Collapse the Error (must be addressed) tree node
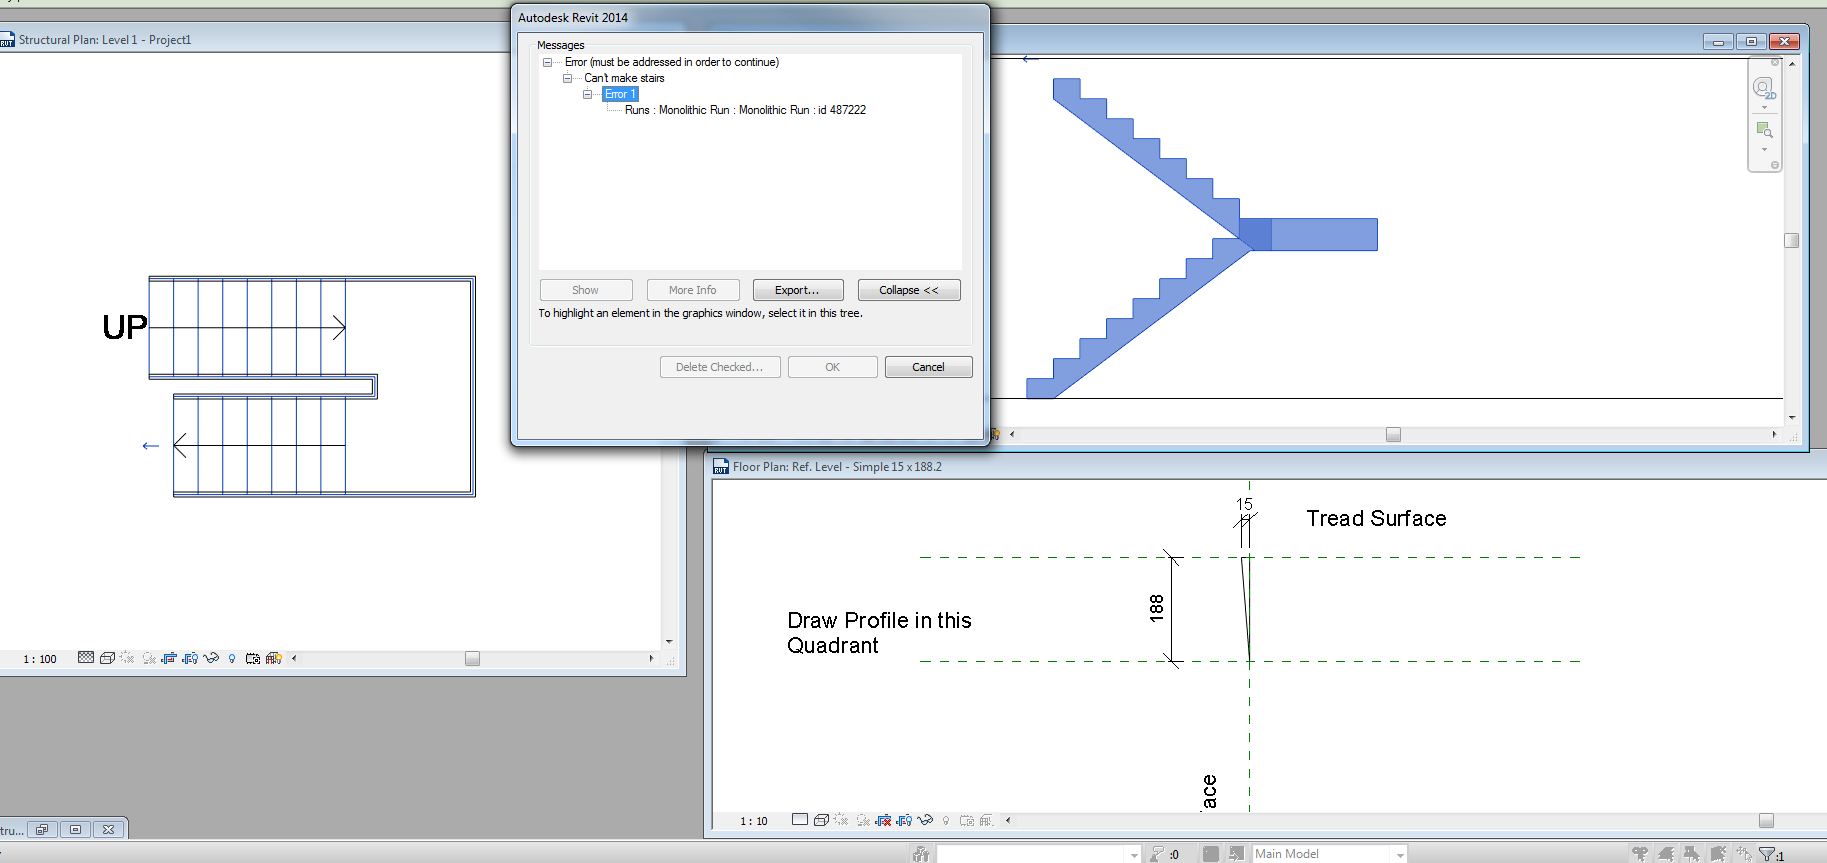The width and height of the screenshot is (1827, 863). coord(547,62)
